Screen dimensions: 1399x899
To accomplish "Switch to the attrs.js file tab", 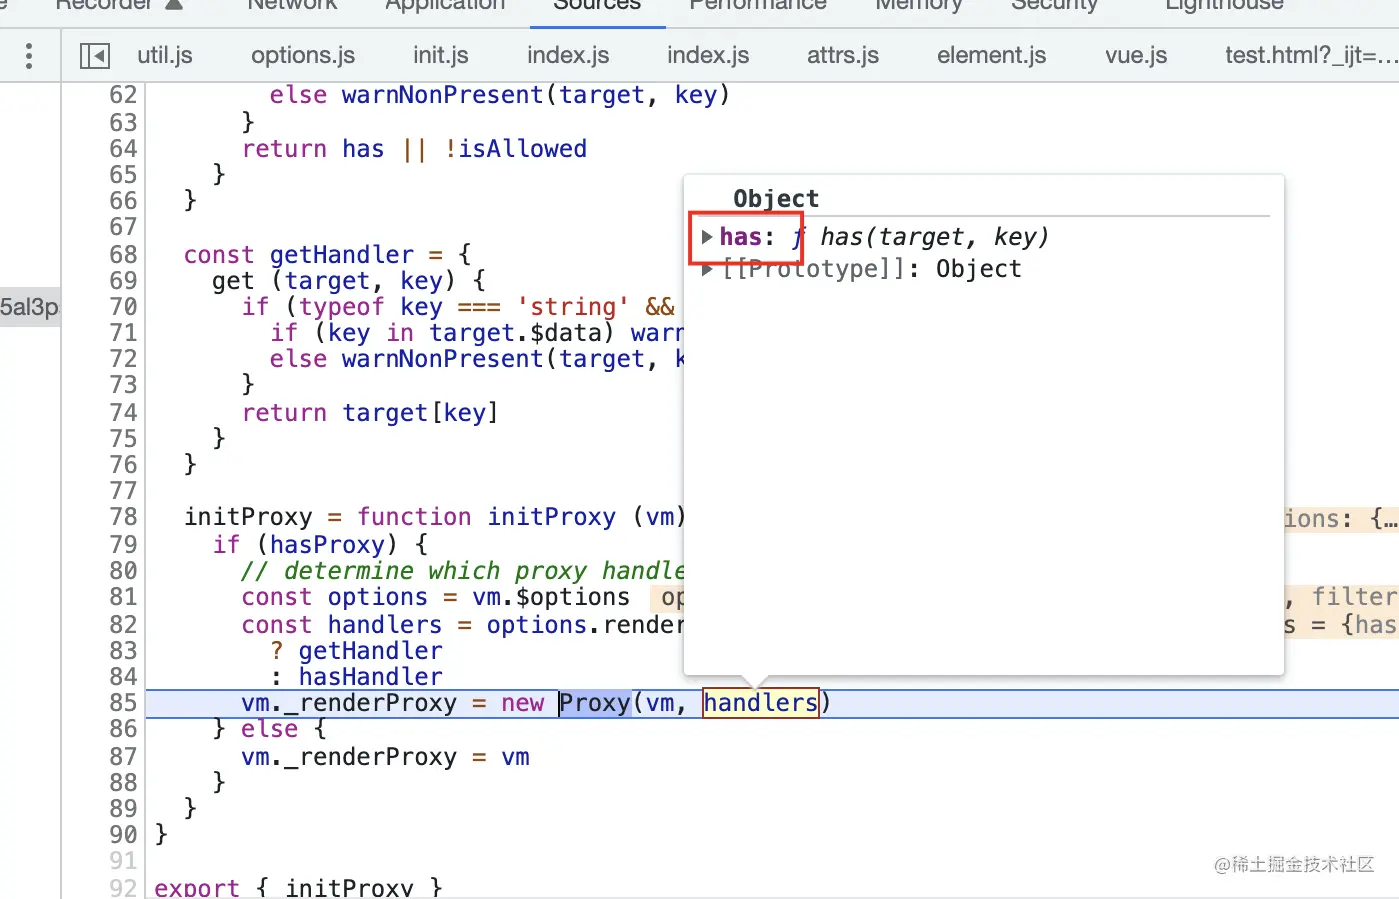I will pos(843,55).
